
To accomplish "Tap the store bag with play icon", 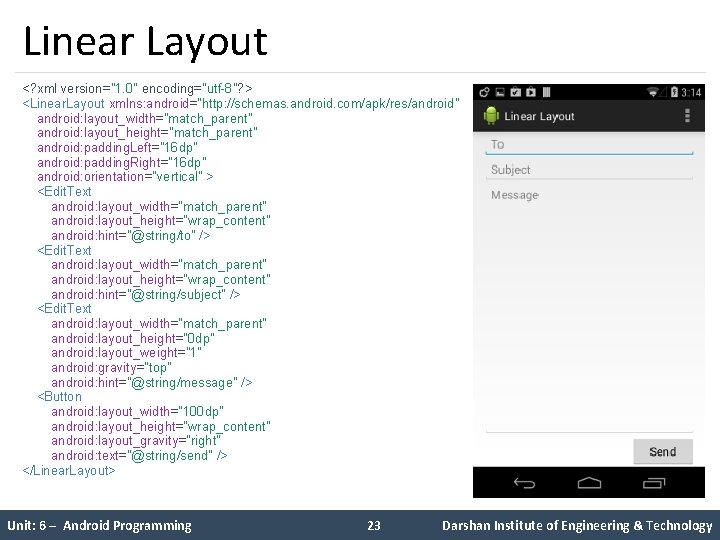I will [531, 92].
